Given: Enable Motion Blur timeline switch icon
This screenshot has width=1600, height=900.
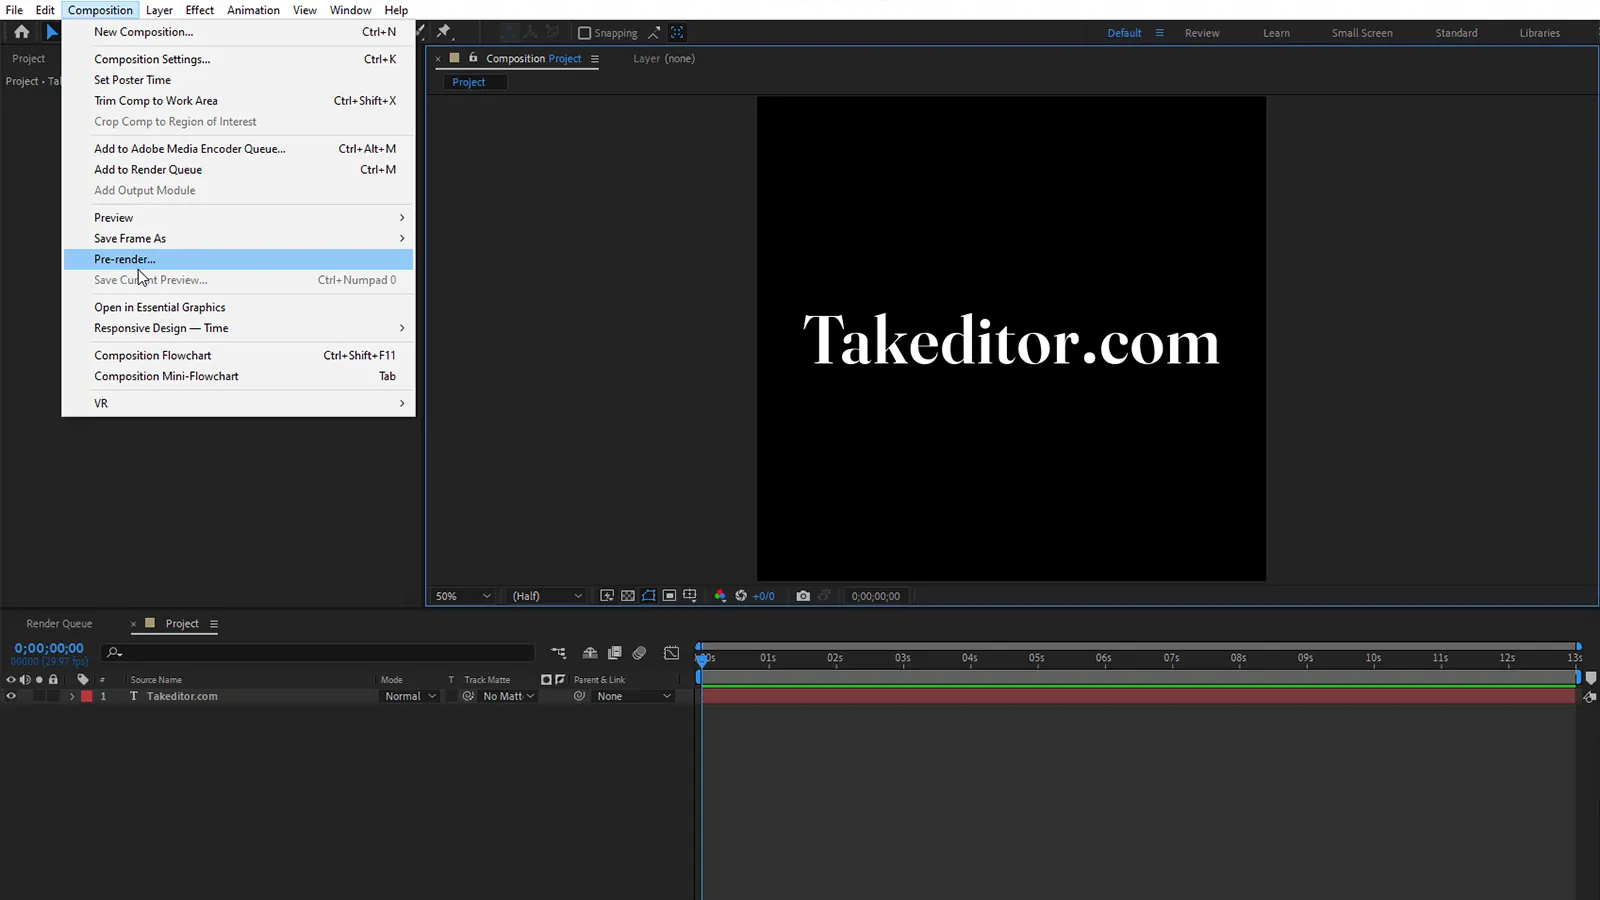Looking at the screenshot, I should (x=639, y=653).
